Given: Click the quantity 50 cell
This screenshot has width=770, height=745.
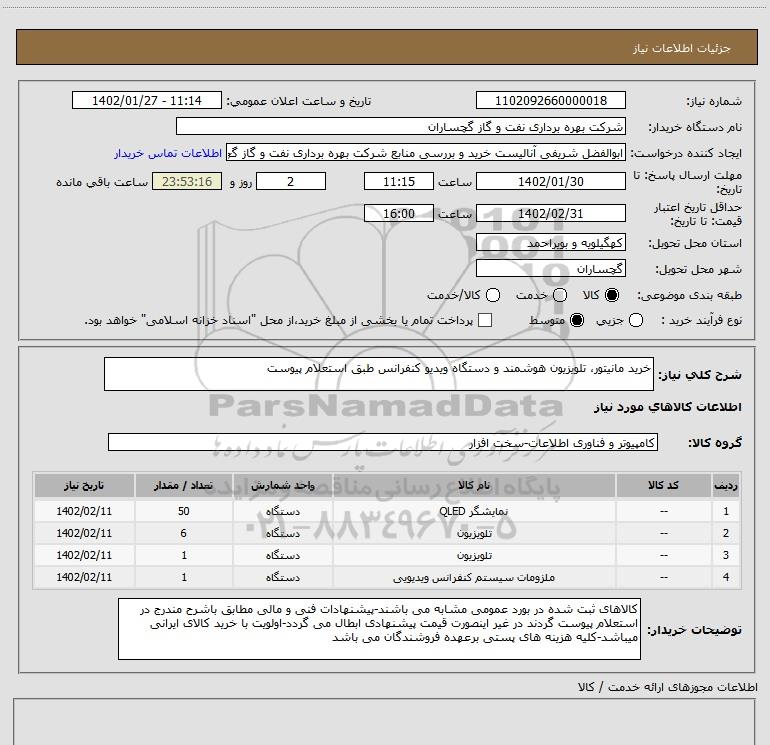Looking at the screenshot, I should [x=184, y=511].
